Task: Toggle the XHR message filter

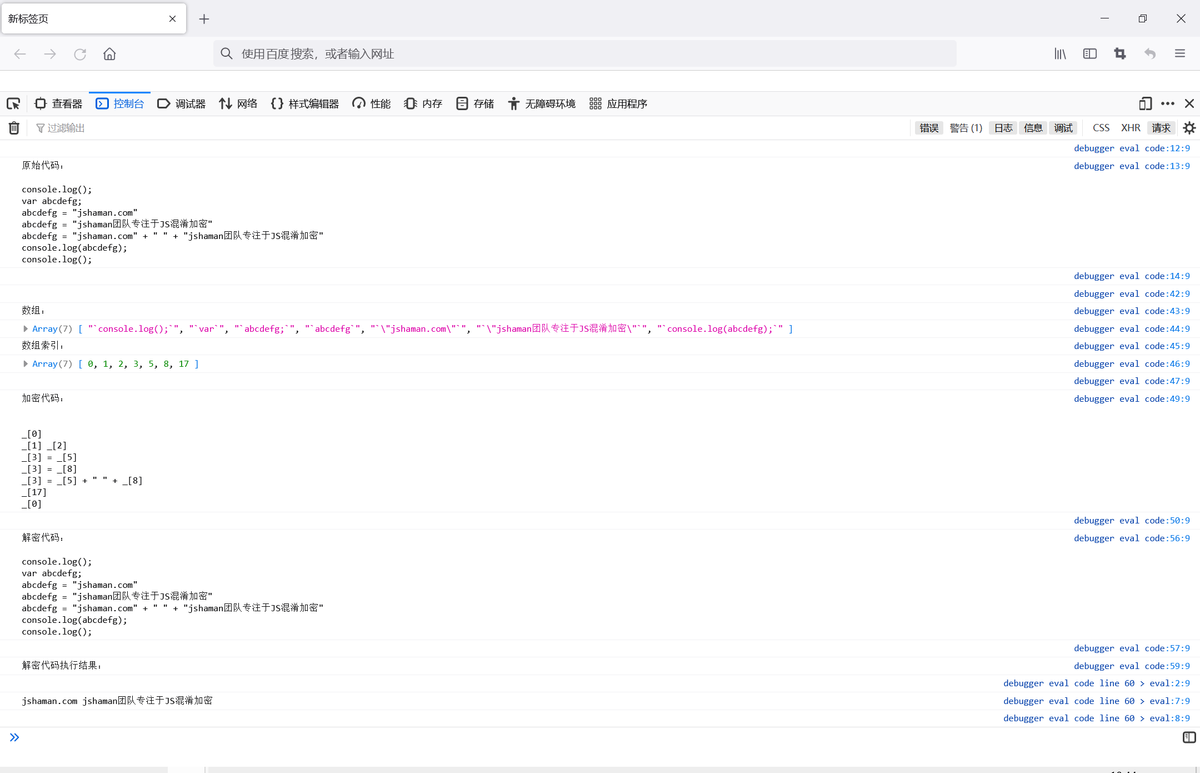Action: coord(1130,128)
